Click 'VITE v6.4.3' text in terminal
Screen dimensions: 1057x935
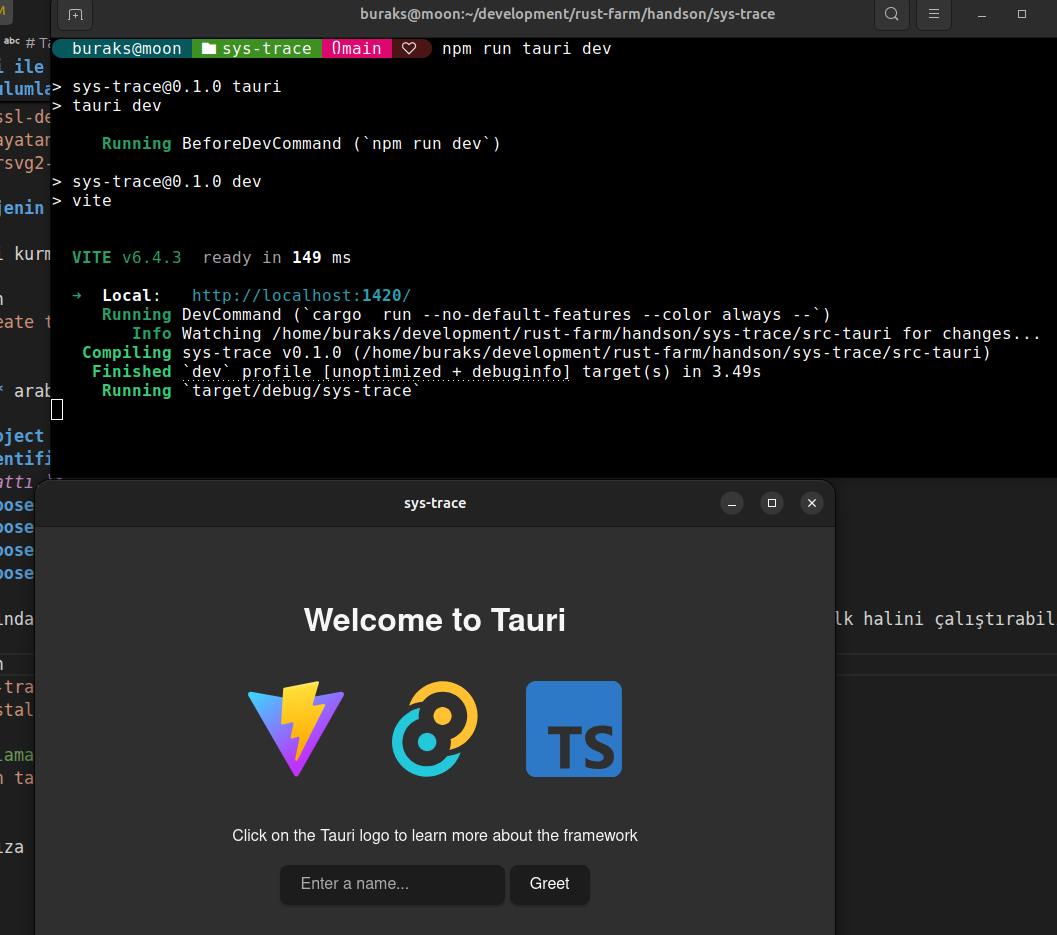click(x=127, y=258)
